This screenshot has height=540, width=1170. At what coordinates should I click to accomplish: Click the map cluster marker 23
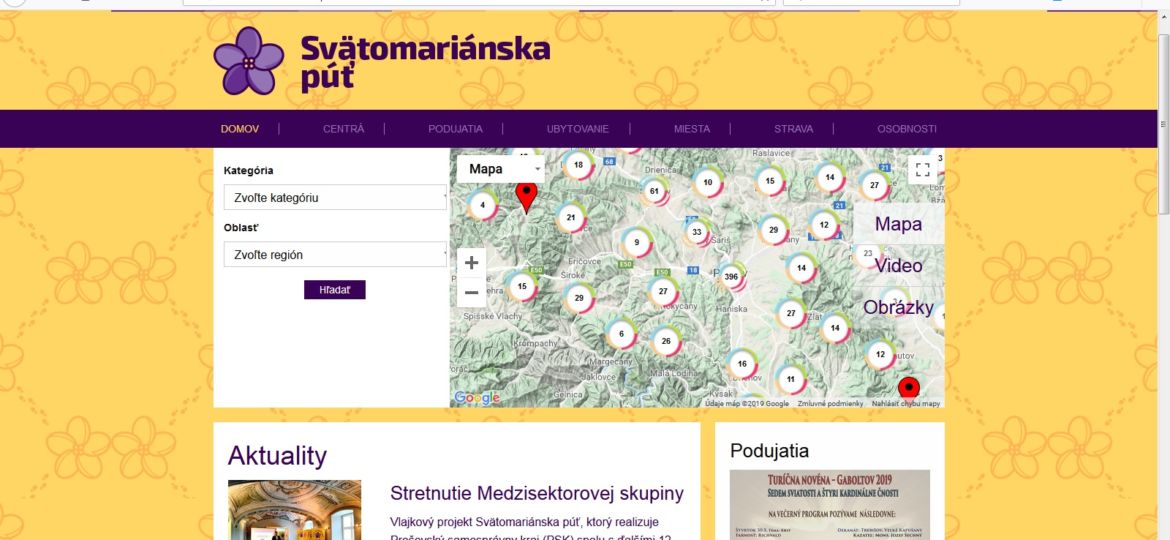coord(868,254)
